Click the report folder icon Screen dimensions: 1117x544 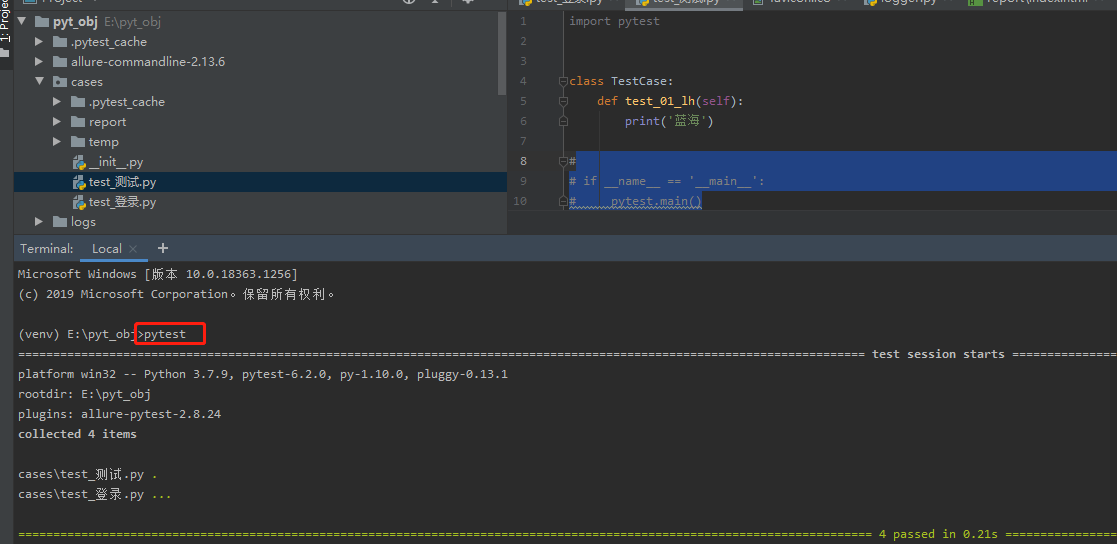[x=78, y=122]
